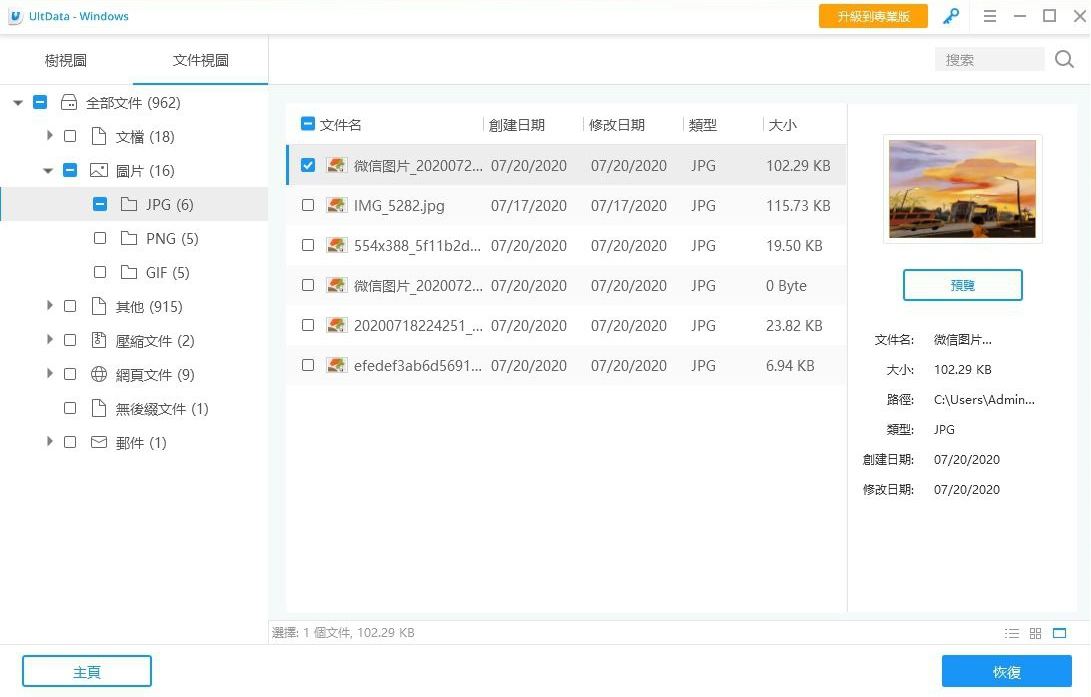1091x697 pixels.
Task: Click the image icon of IMG_5282.jpg
Action: [x=337, y=205]
